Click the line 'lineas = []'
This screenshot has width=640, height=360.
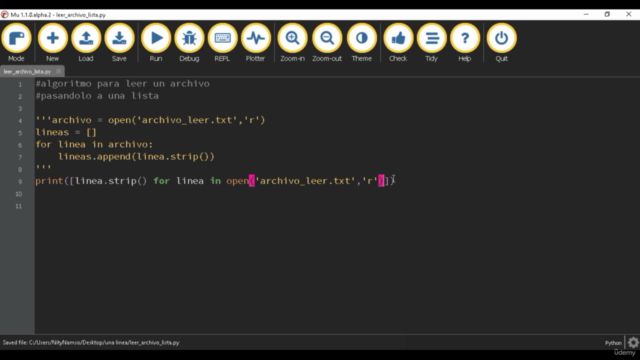66,132
